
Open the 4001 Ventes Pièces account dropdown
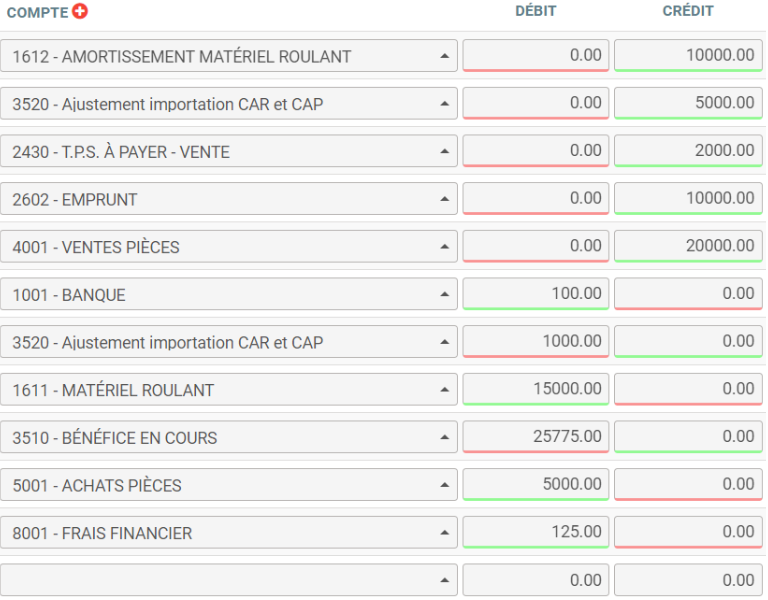229,247
